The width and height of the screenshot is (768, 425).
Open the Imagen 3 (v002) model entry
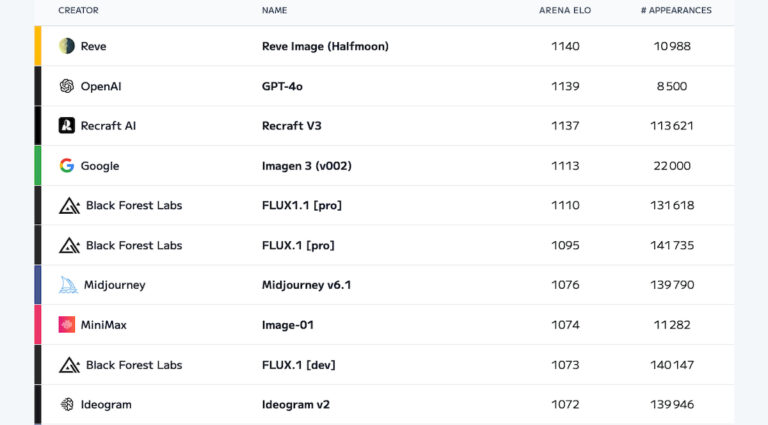307,166
